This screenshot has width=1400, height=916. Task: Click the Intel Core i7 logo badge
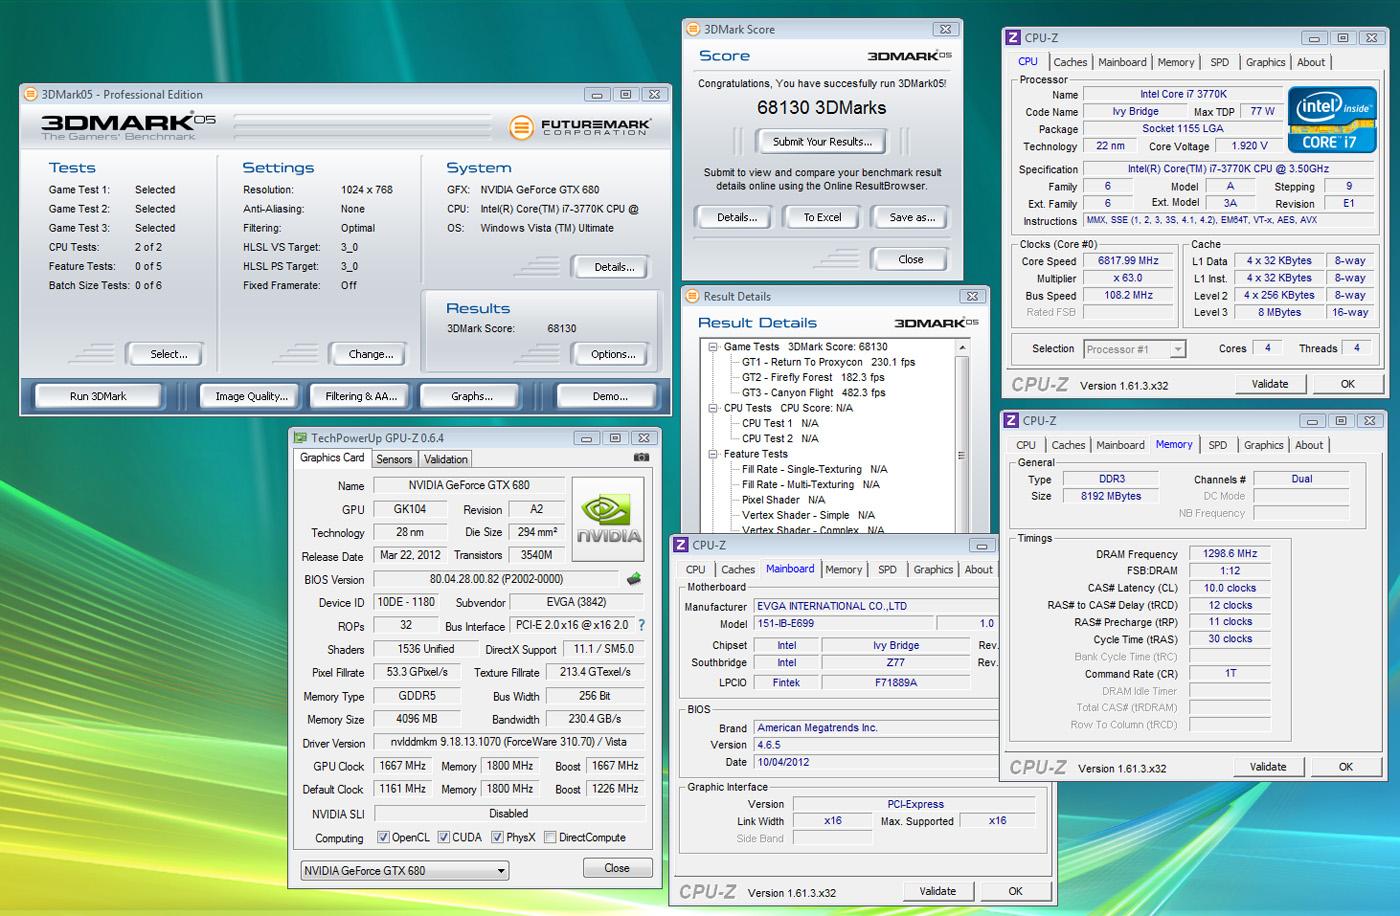[1331, 119]
